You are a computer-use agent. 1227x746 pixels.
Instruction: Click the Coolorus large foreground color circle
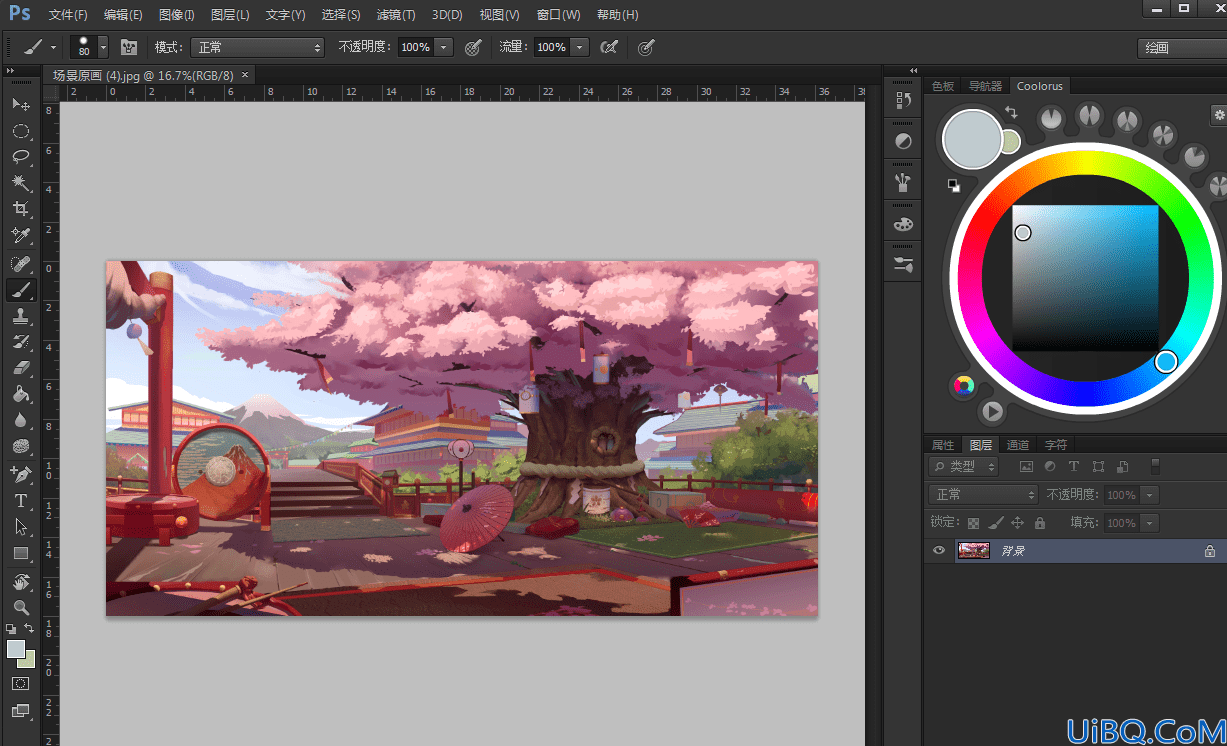(972, 139)
